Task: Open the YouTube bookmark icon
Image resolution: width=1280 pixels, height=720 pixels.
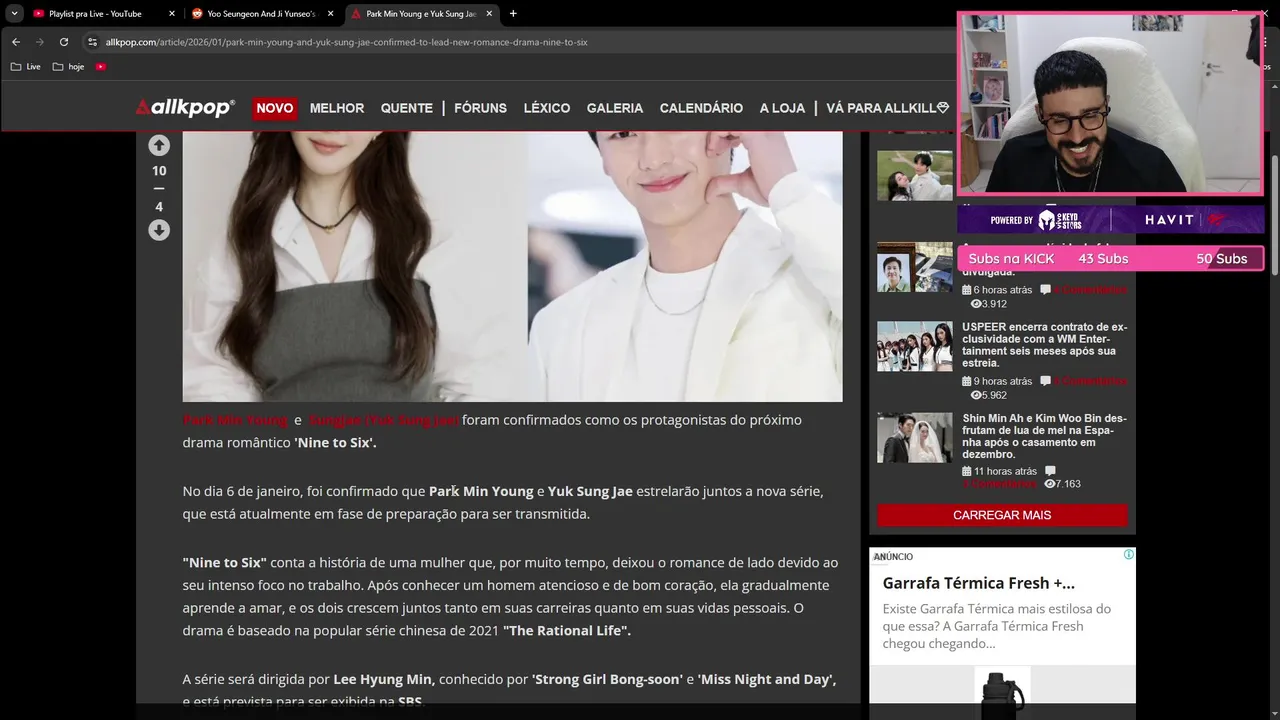Action: (101, 67)
